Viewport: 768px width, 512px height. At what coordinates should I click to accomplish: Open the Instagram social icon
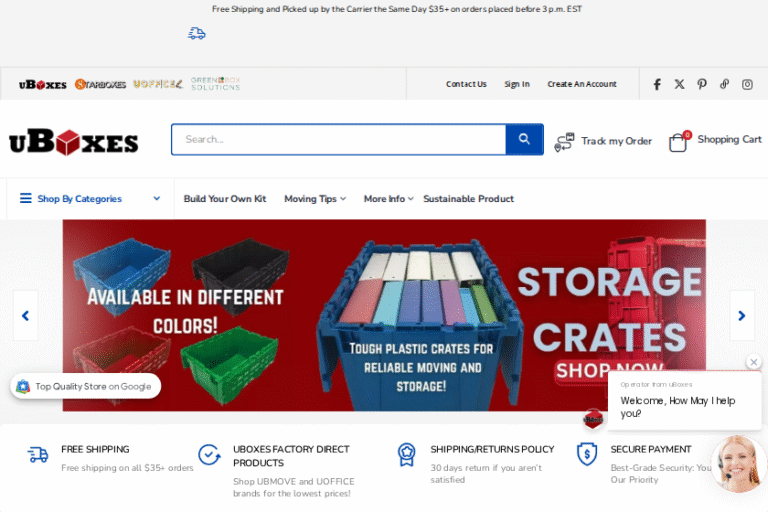tap(747, 84)
